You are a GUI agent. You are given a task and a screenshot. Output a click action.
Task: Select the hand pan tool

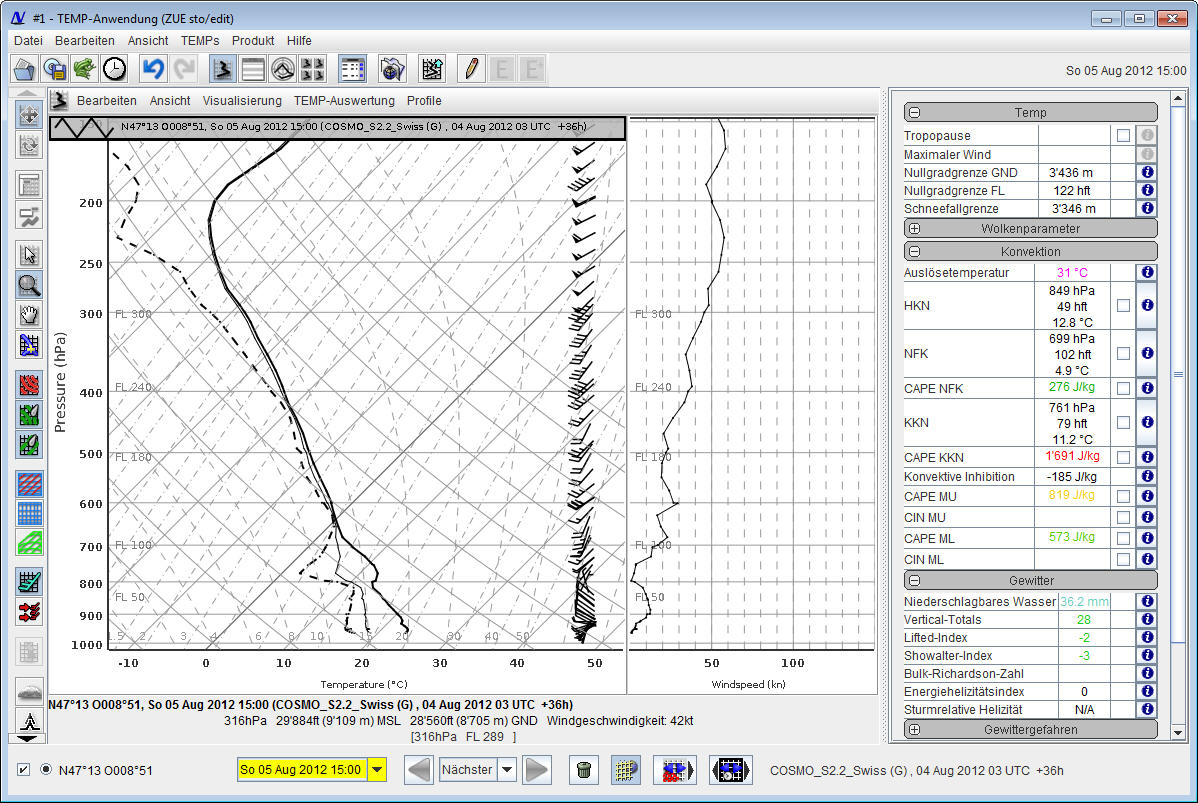point(30,314)
